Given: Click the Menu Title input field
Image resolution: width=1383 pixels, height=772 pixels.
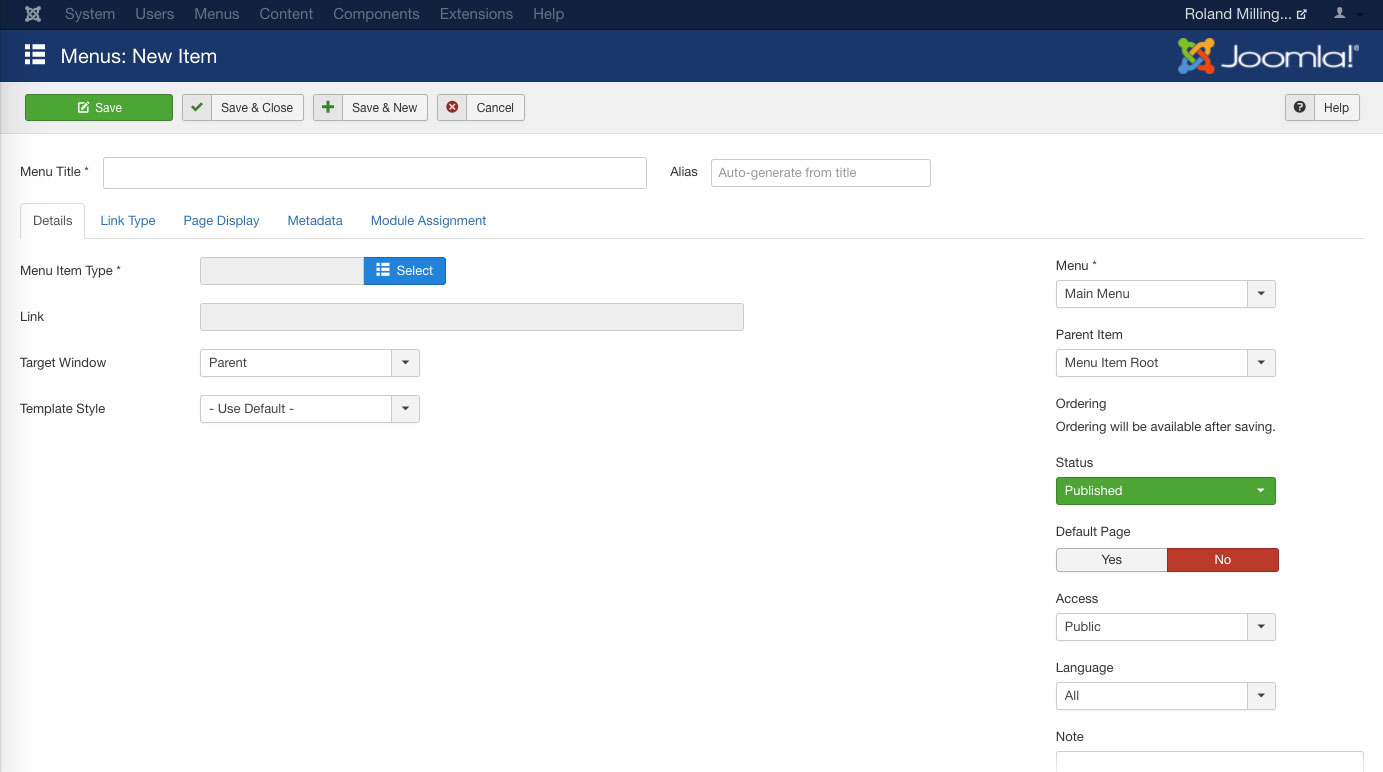Looking at the screenshot, I should click(x=375, y=172).
